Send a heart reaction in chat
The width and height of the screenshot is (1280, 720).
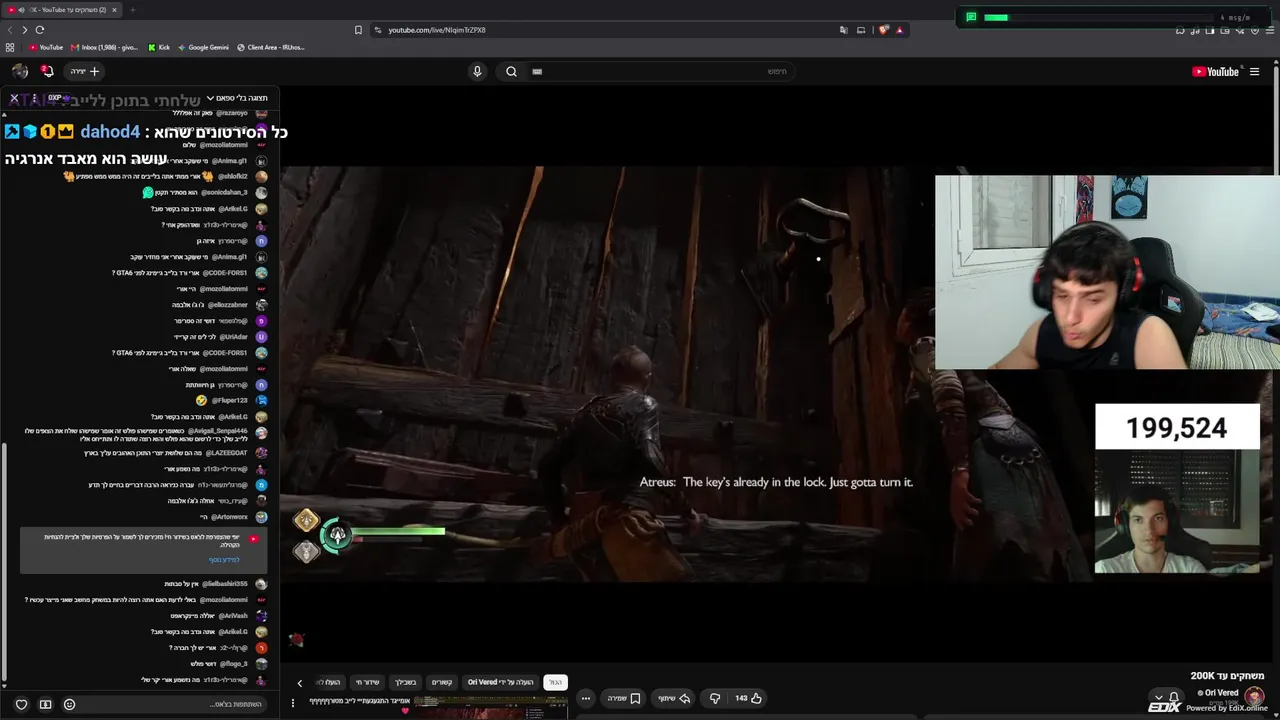coord(21,704)
